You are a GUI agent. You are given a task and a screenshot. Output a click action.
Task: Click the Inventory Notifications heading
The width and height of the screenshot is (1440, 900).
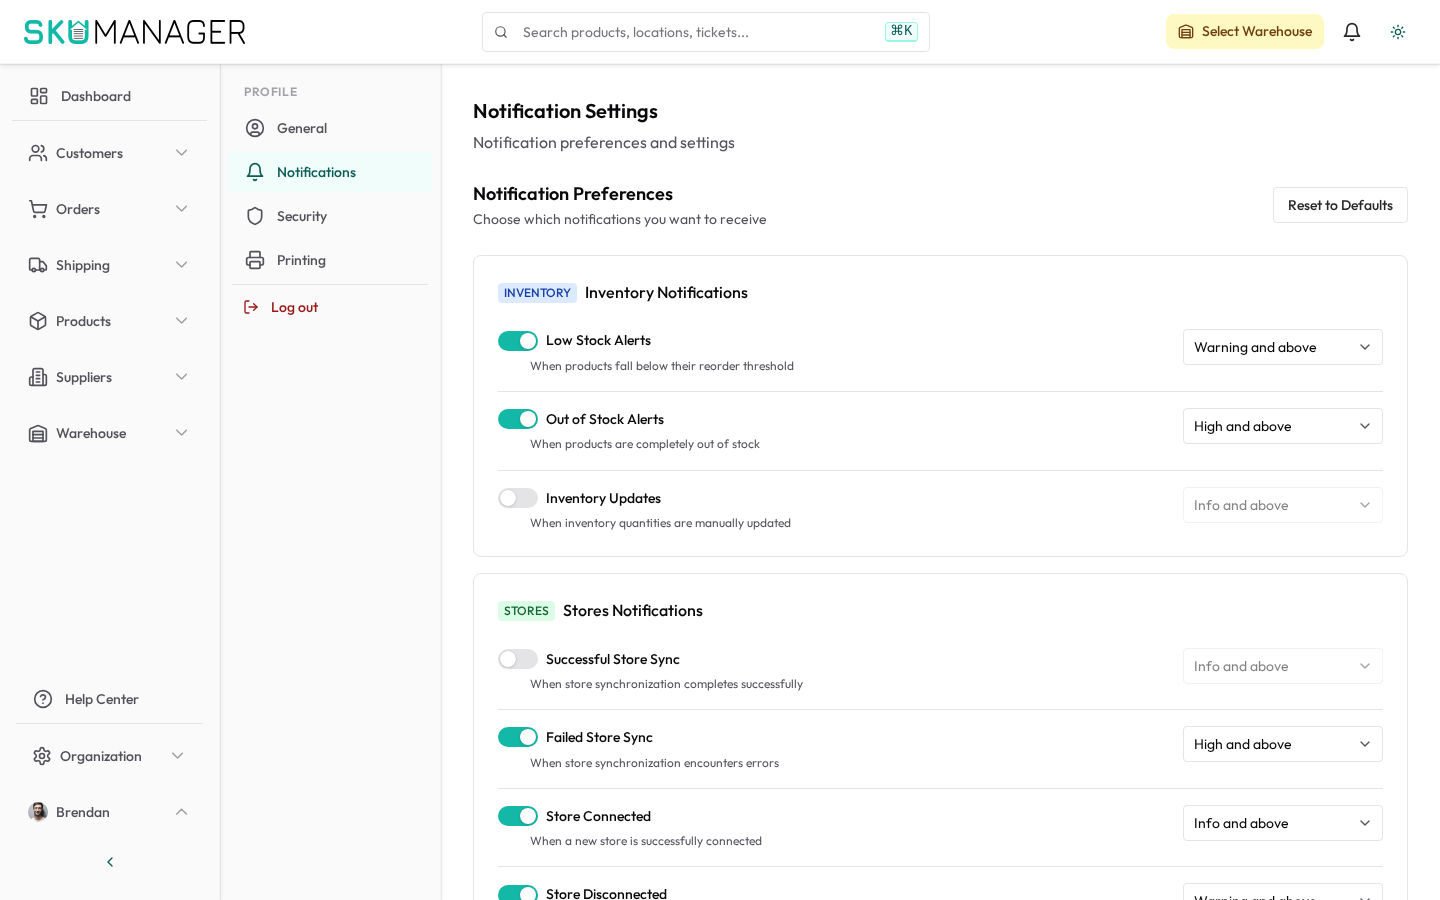666,293
